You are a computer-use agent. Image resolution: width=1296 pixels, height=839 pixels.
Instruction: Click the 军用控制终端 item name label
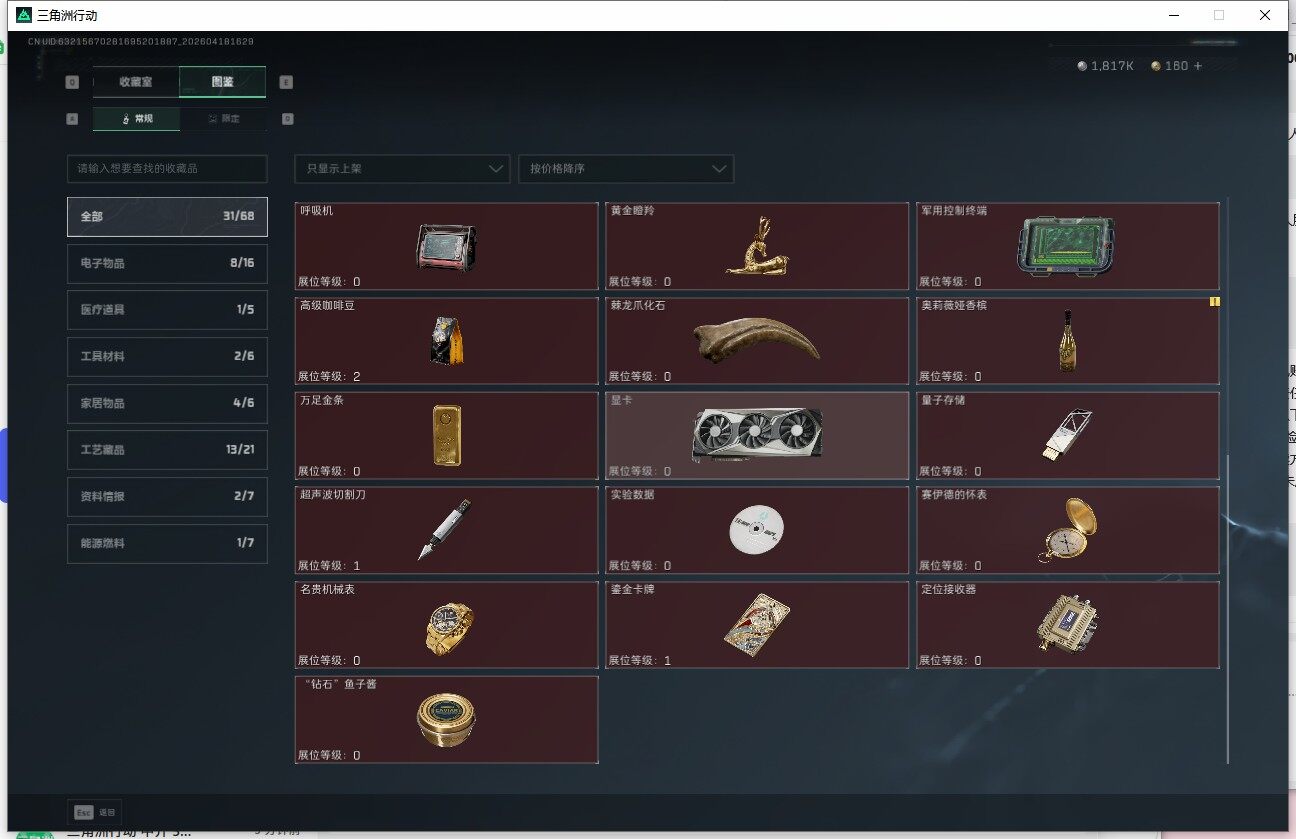click(x=954, y=211)
